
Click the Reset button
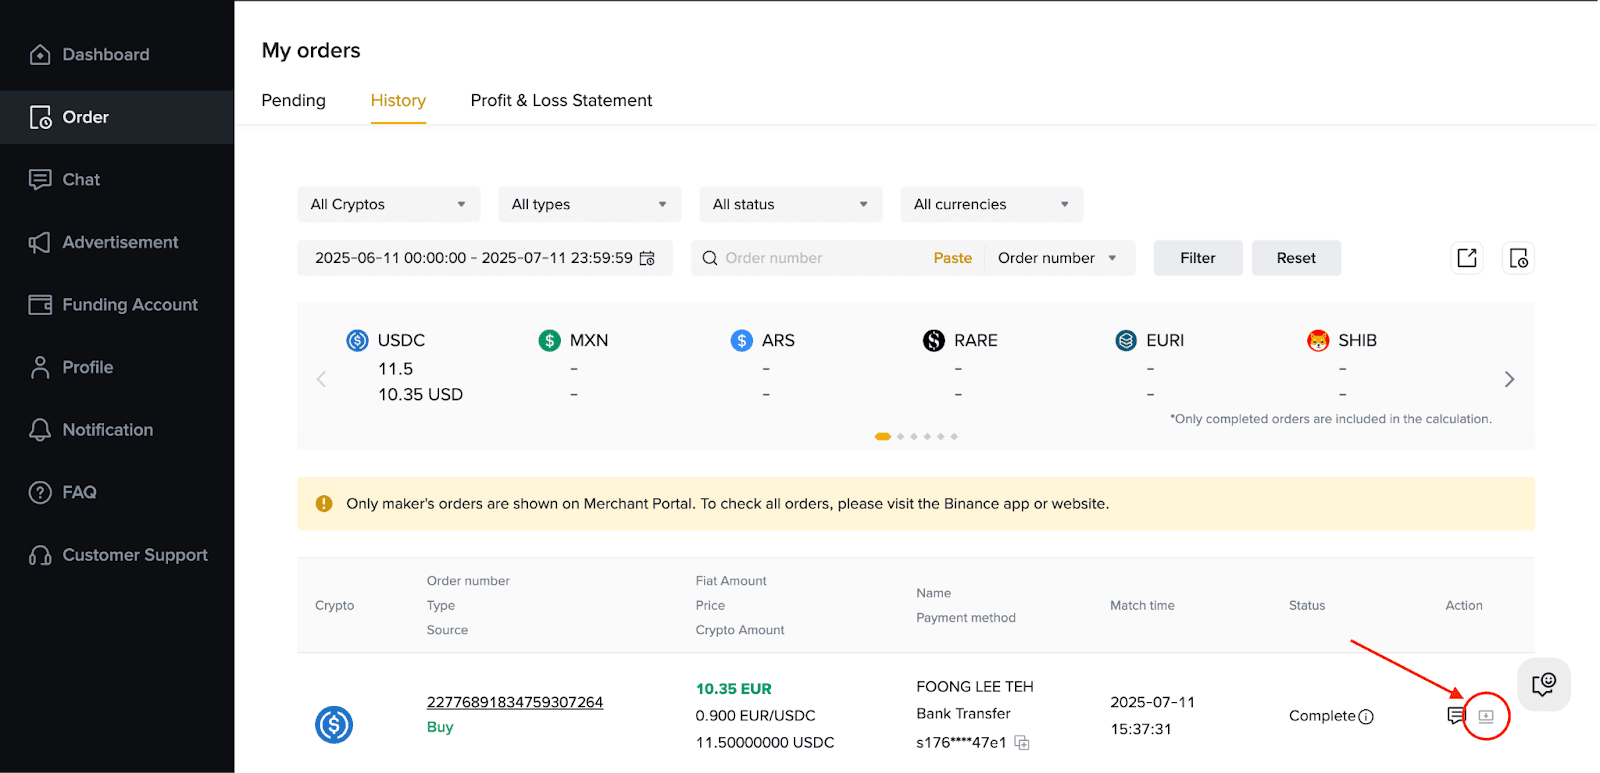pos(1296,258)
